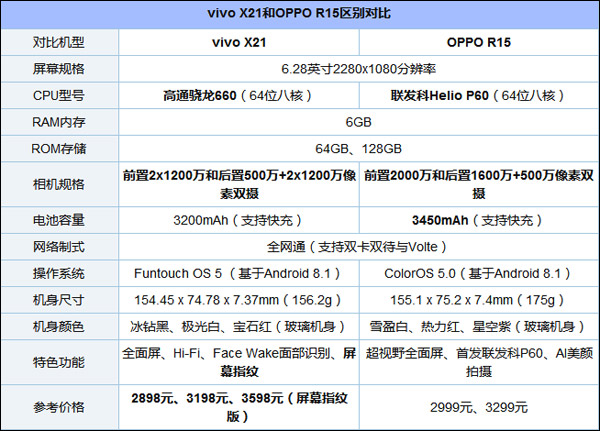Click the '3200mAh（支持快充）' cell
The image size is (600, 431).
point(239,220)
